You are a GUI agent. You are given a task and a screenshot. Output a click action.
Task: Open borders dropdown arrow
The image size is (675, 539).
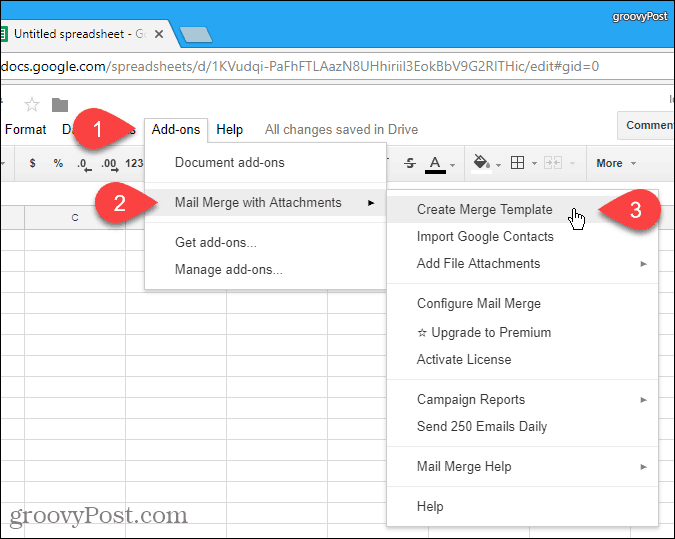[x=534, y=163]
